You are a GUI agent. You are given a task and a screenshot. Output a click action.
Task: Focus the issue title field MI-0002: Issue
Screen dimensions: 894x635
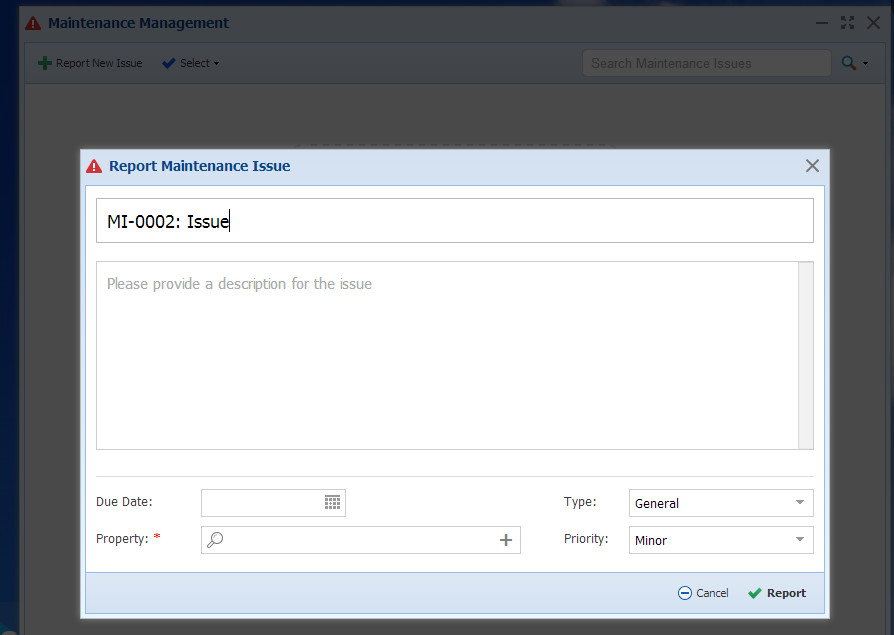click(454, 221)
